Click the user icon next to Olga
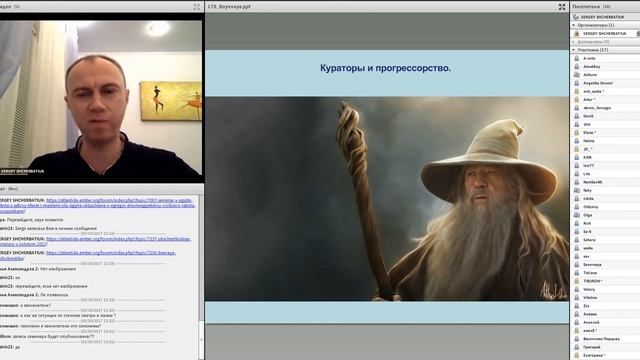This screenshot has width=640, height=360. tap(577, 215)
